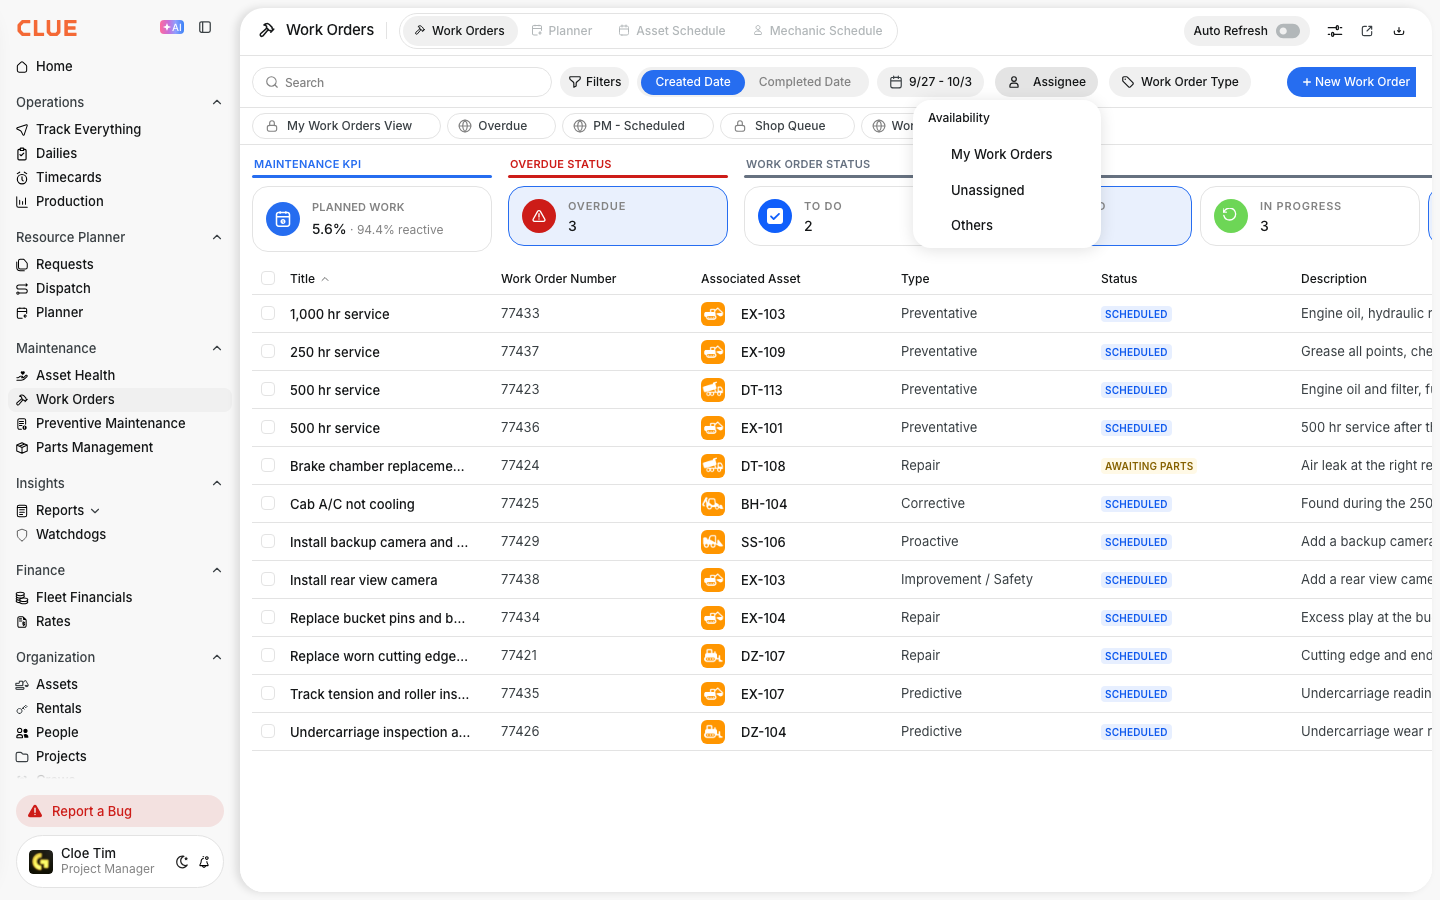Select the 1,000 hr service row checkbox
Viewport: 1440px width, 900px height.
click(x=268, y=313)
